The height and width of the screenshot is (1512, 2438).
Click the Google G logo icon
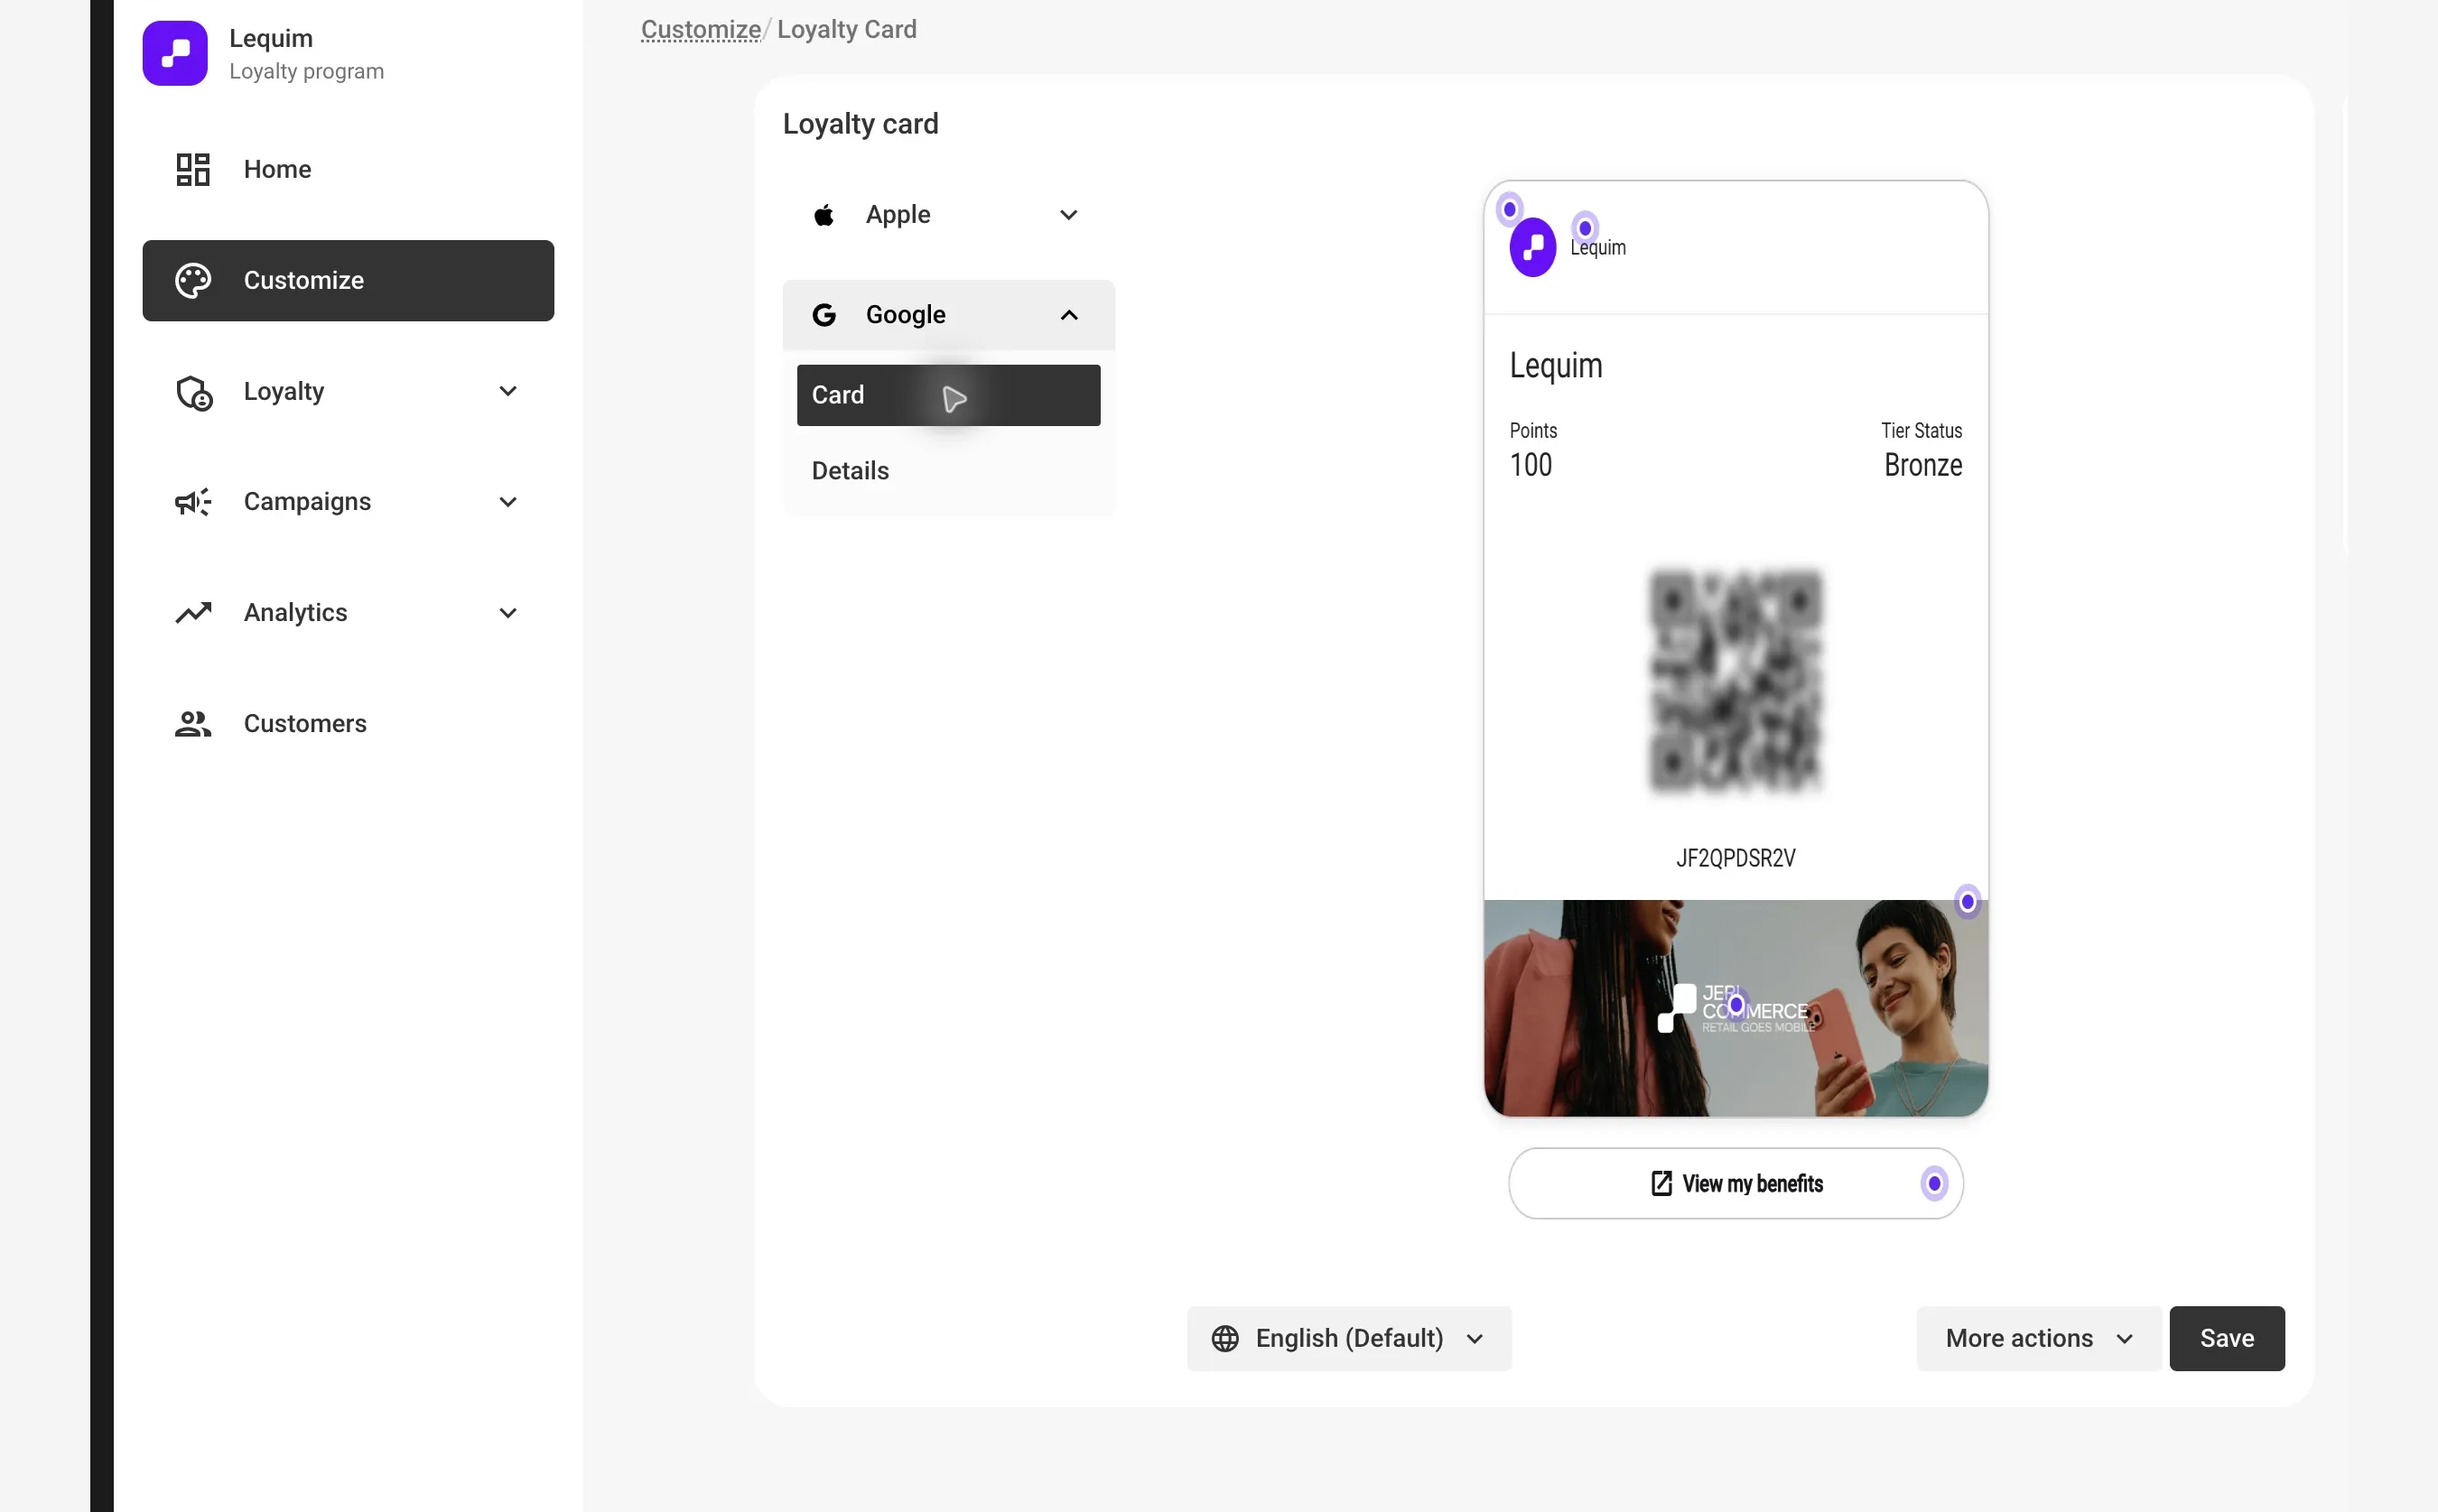(824, 315)
